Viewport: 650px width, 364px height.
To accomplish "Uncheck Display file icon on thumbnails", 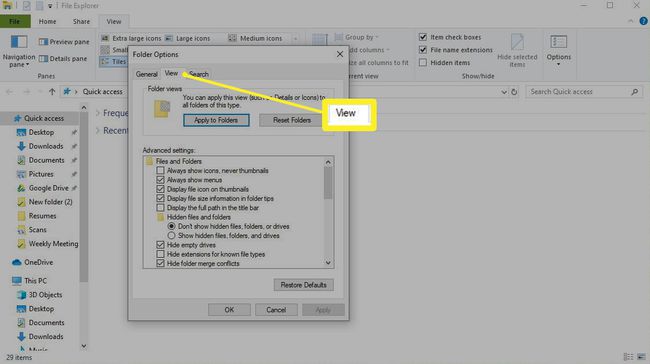I will point(160,189).
